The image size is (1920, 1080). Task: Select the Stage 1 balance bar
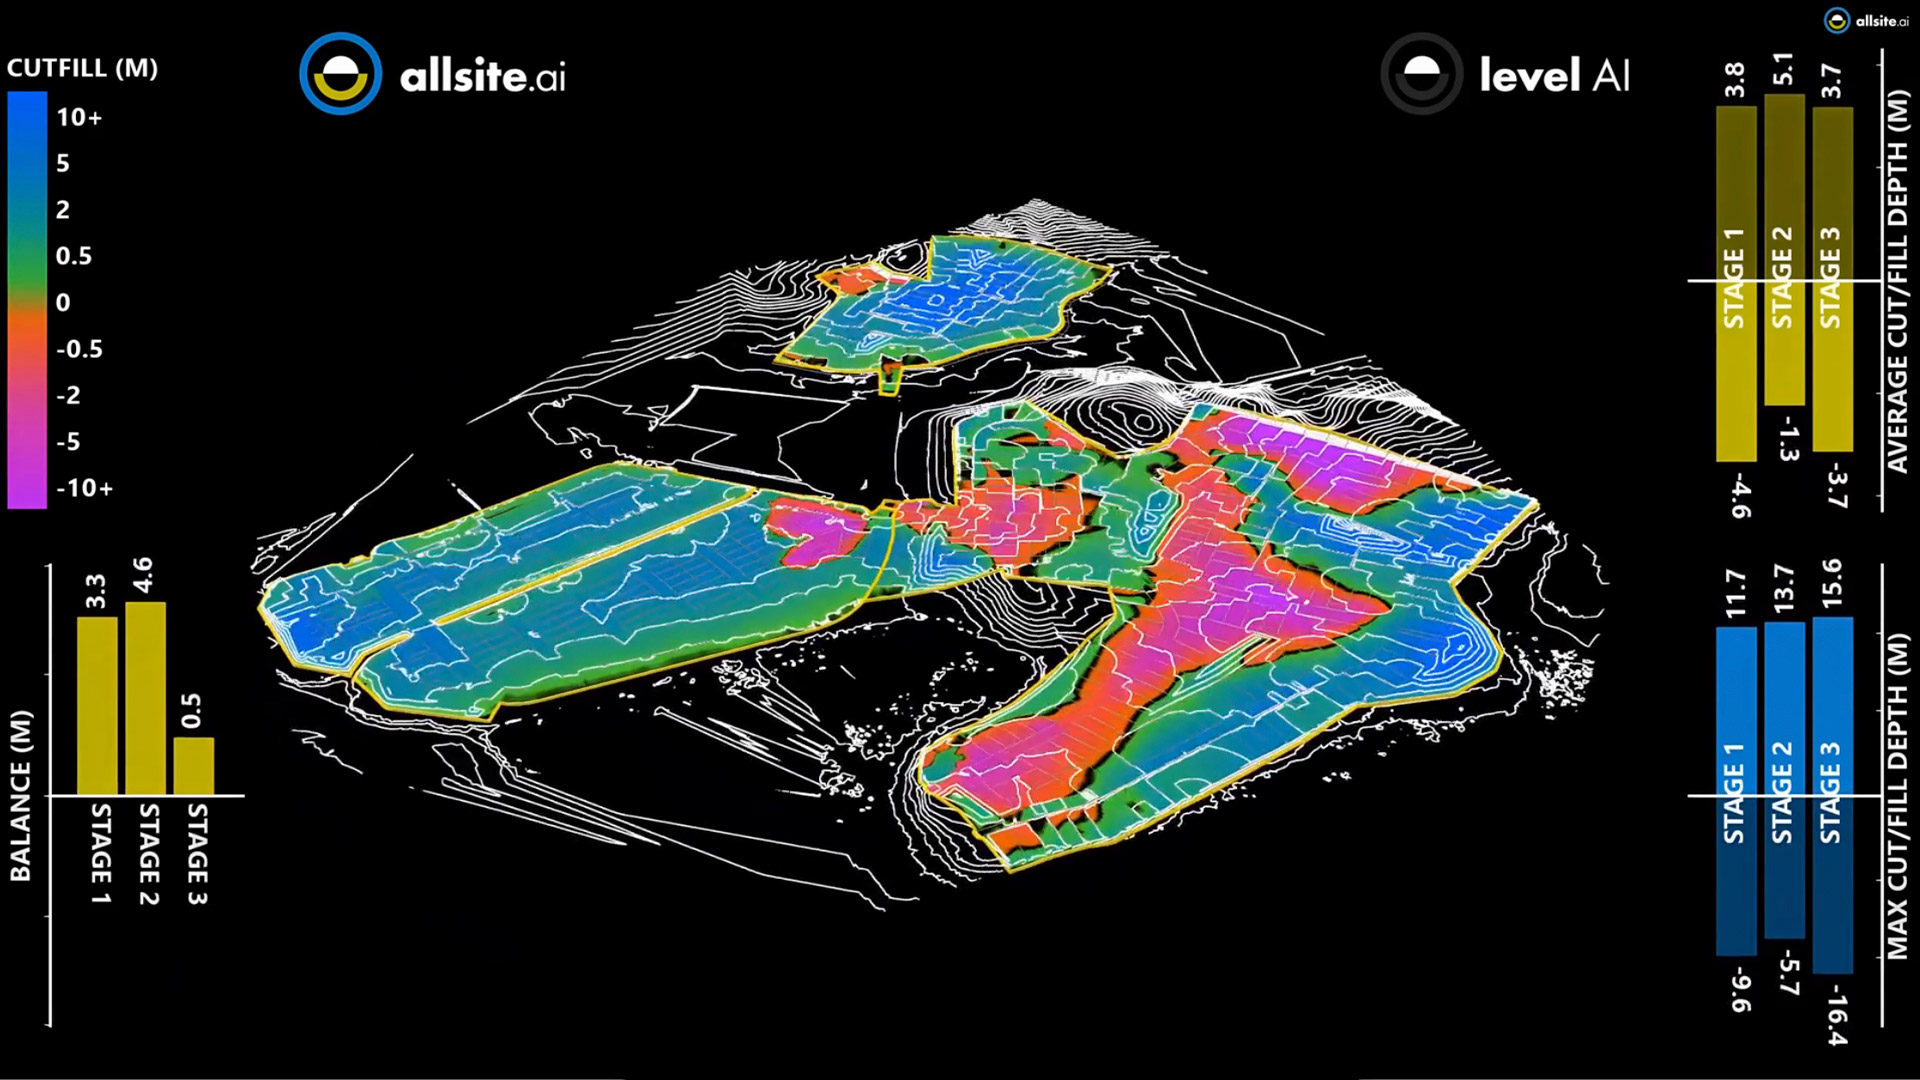coord(97,705)
